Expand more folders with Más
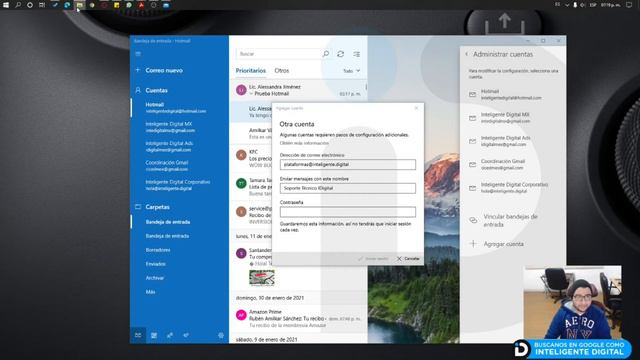This screenshot has width=640, height=360. 151,292
